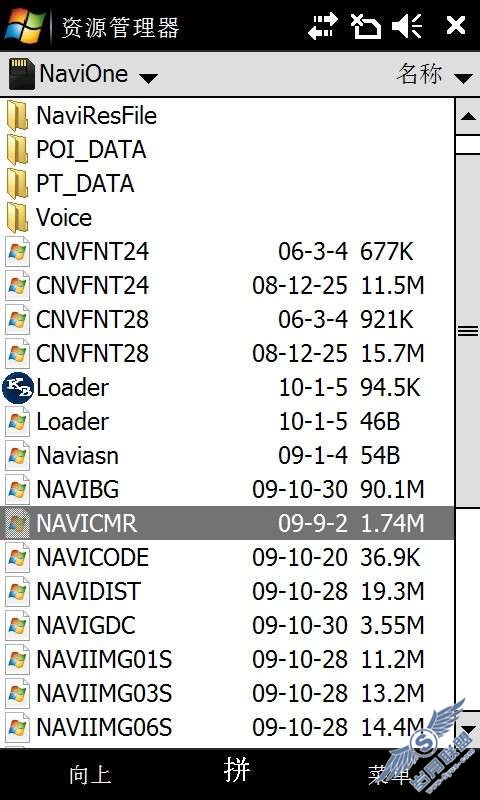This screenshot has width=480, height=800.
Task: Grab the vertical scrollbar thumb
Action: [x=467, y=331]
